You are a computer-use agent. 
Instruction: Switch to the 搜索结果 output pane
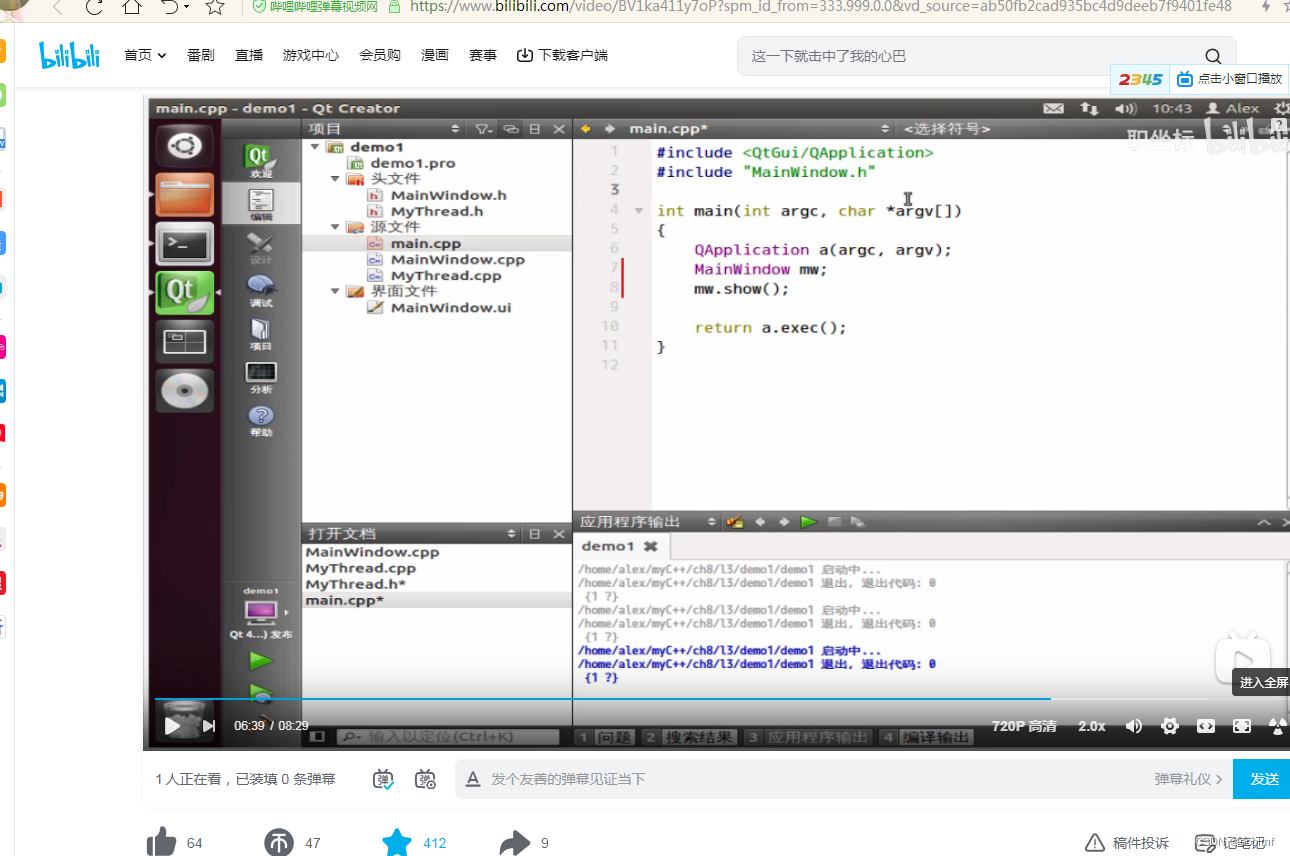click(x=689, y=737)
